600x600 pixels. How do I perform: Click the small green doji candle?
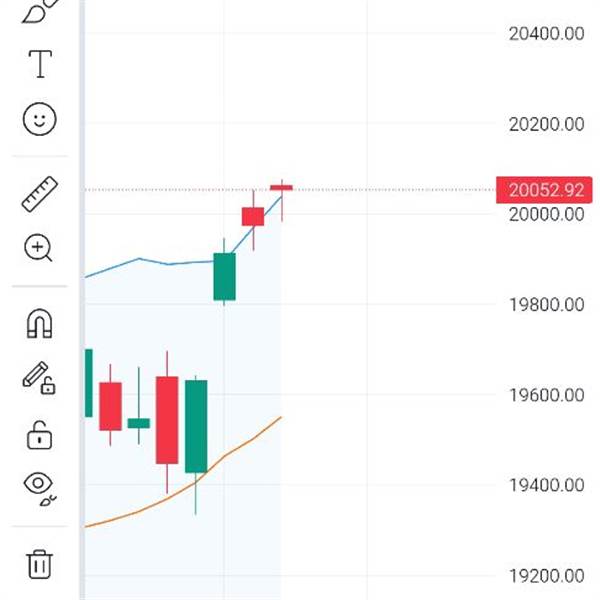[x=139, y=423]
